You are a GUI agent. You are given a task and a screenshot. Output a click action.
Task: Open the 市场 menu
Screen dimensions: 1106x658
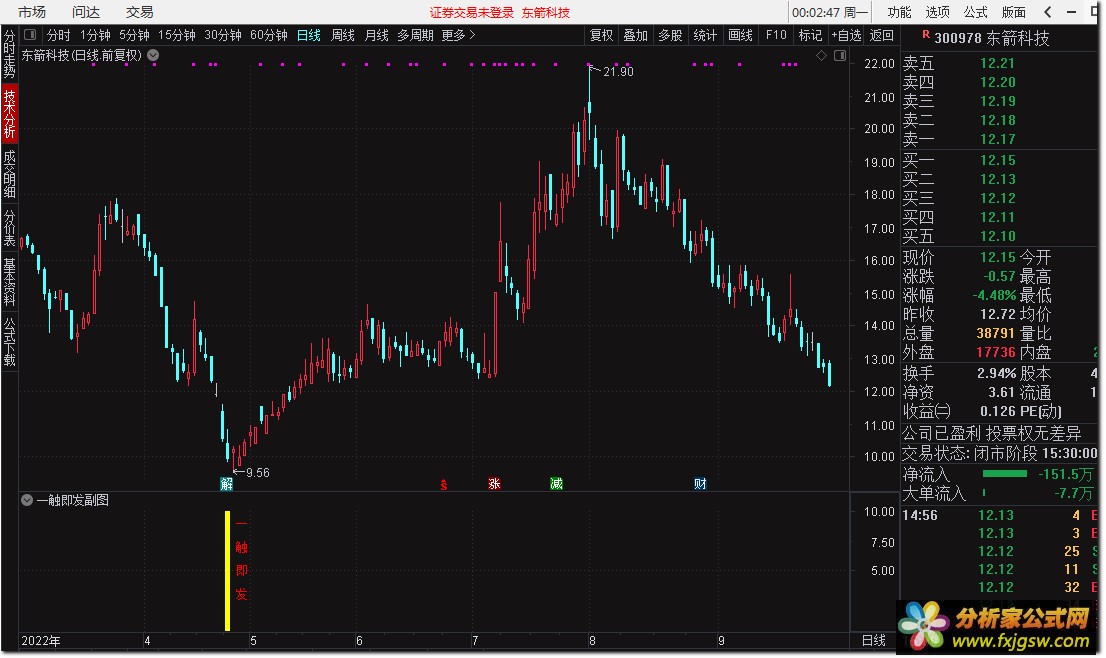tap(32, 12)
